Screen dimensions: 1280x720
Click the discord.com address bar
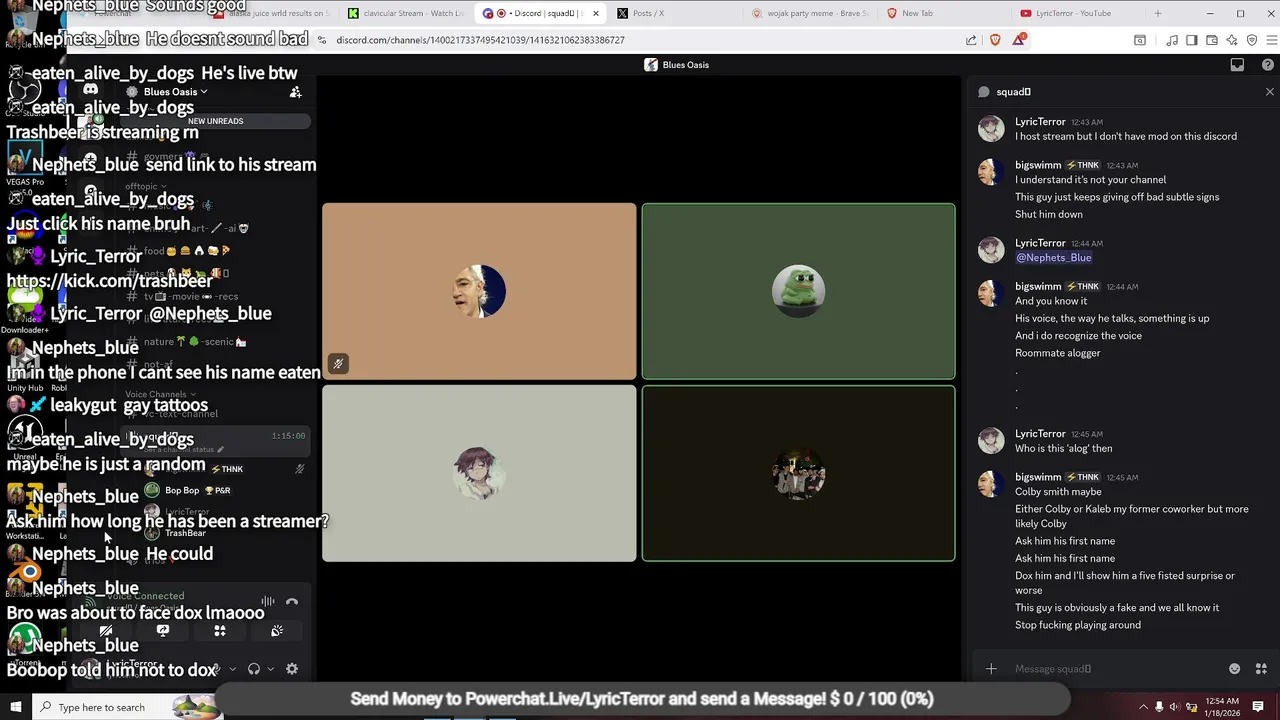(x=640, y=40)
